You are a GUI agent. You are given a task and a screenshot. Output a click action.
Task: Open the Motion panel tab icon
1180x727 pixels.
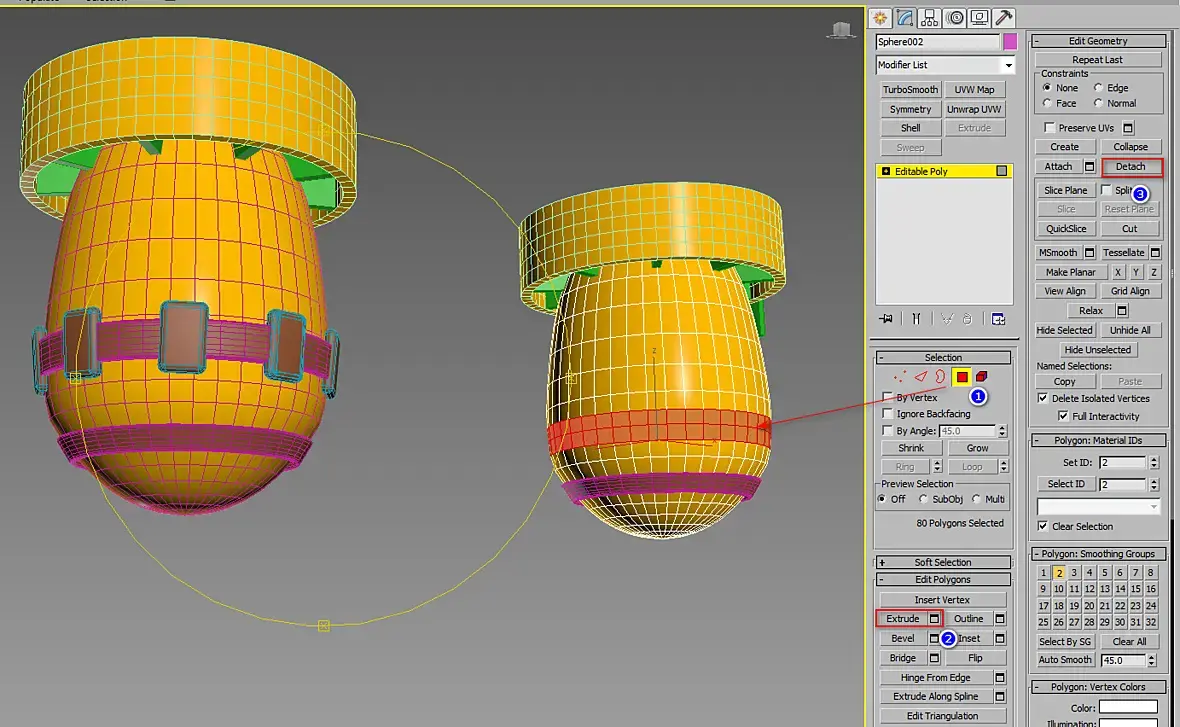pyautogui.click(x=955, y=18)
